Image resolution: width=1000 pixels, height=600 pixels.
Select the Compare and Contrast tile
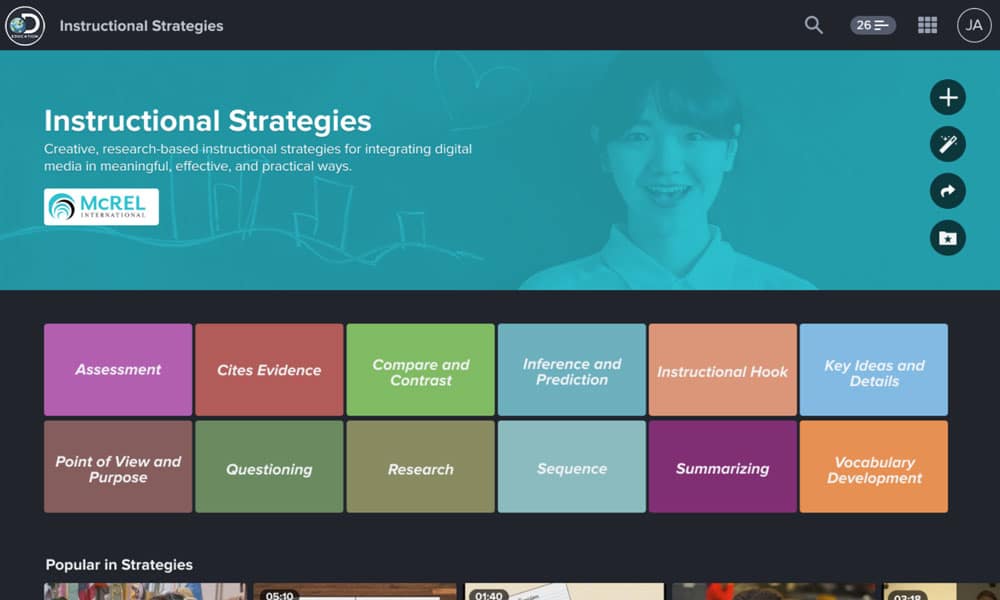(x=420, y=369)
